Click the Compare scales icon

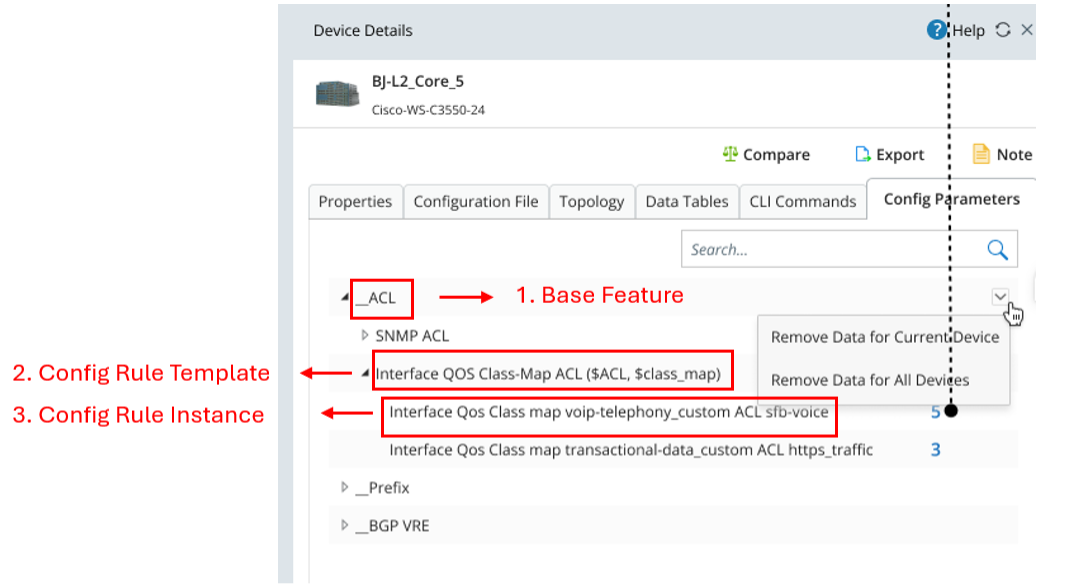click(730, 154)
